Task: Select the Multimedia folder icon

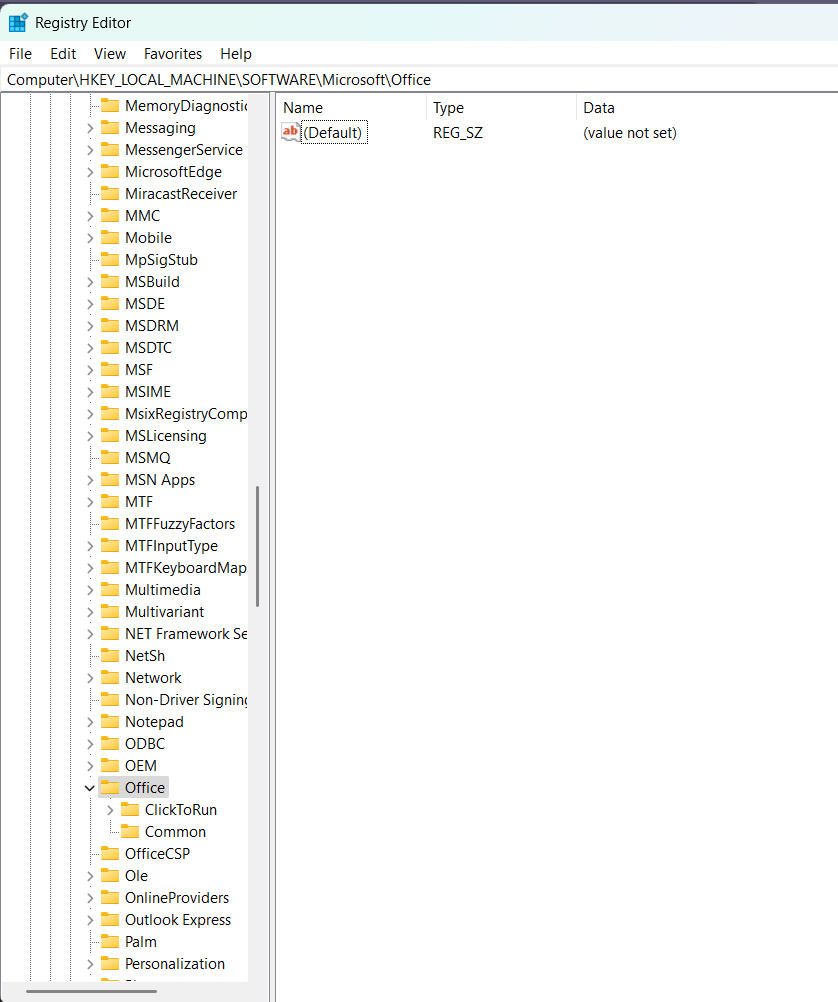Action: [x=110, y=589]
